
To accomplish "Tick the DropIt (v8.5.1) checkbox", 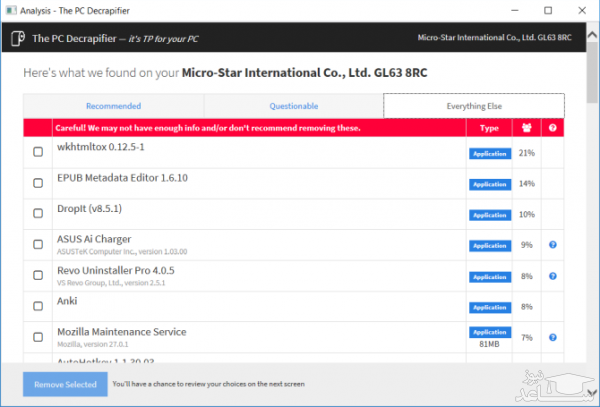I will [38, 214].
